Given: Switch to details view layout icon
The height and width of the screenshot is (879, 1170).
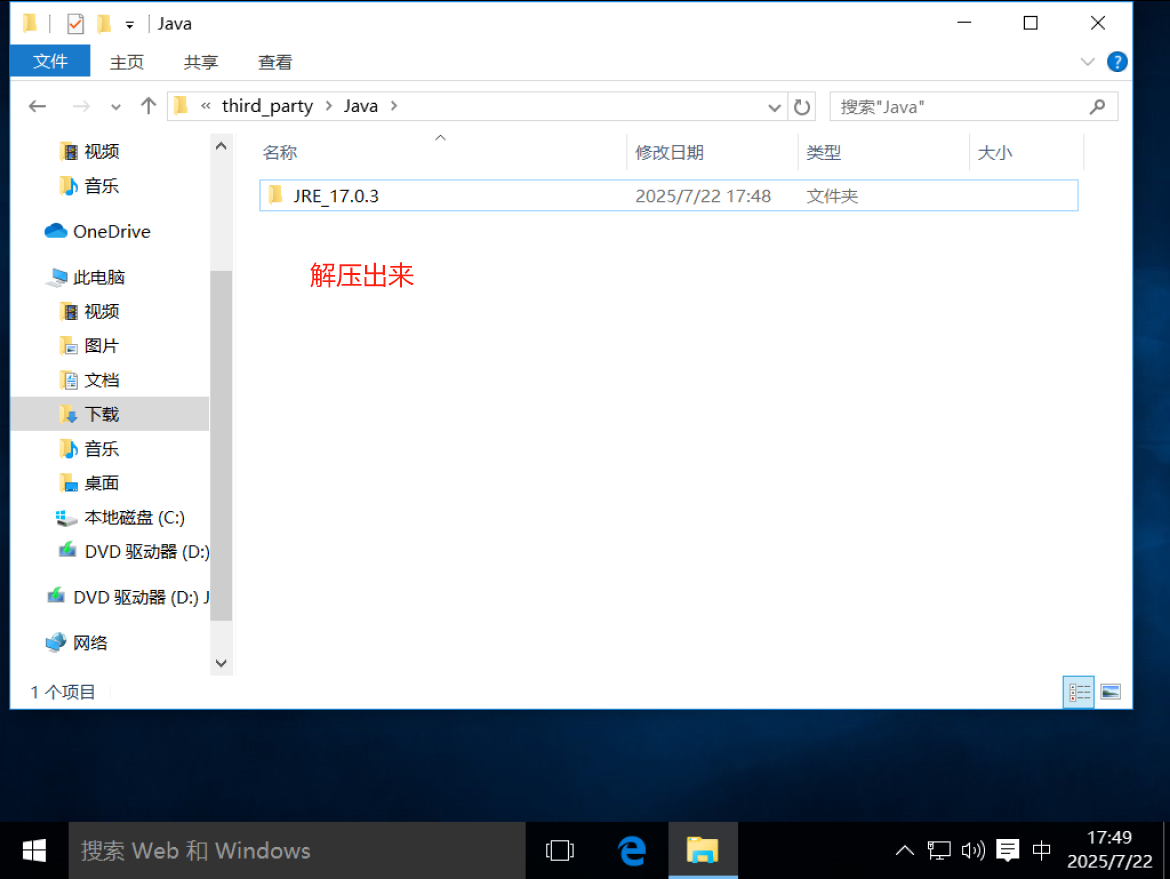Looking at the screenshot, I should coord(1078,692).
